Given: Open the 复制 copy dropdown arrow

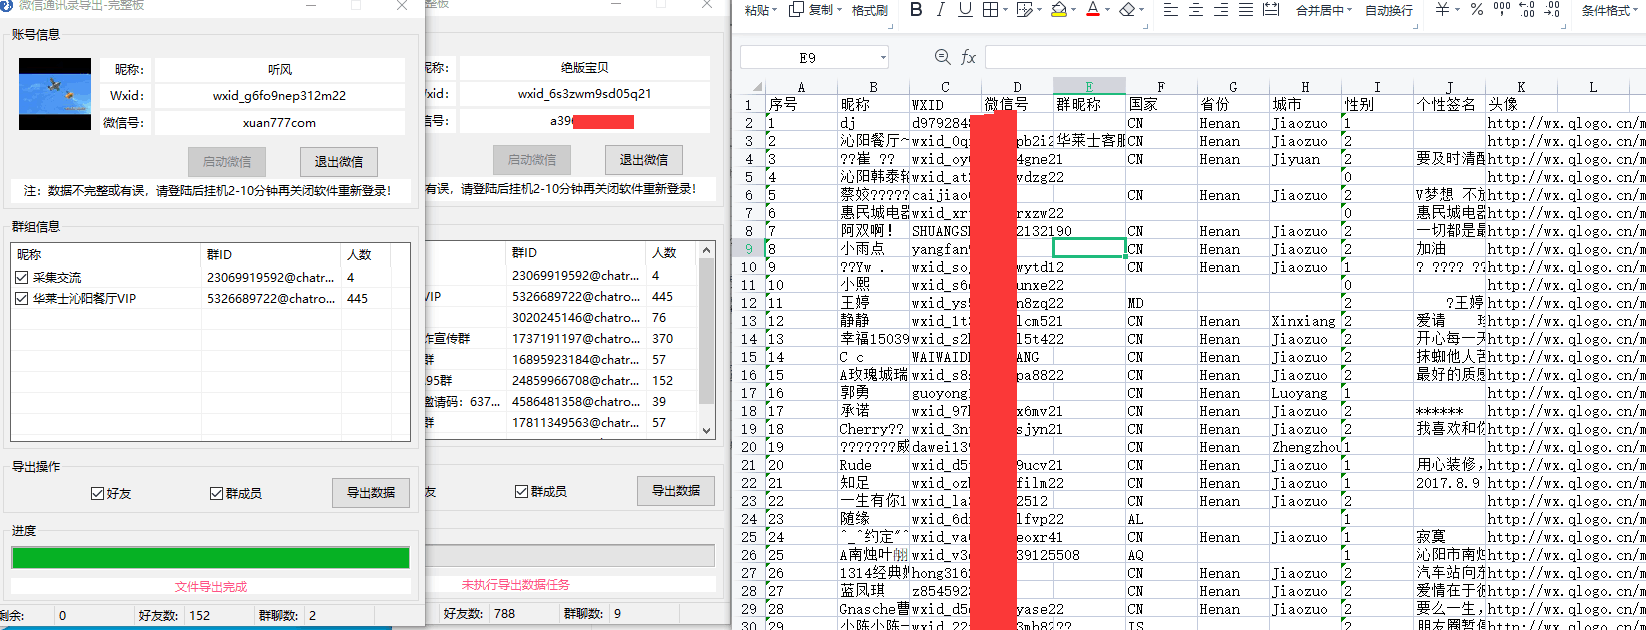Looking at the screenshot, I should click(839, 10).
